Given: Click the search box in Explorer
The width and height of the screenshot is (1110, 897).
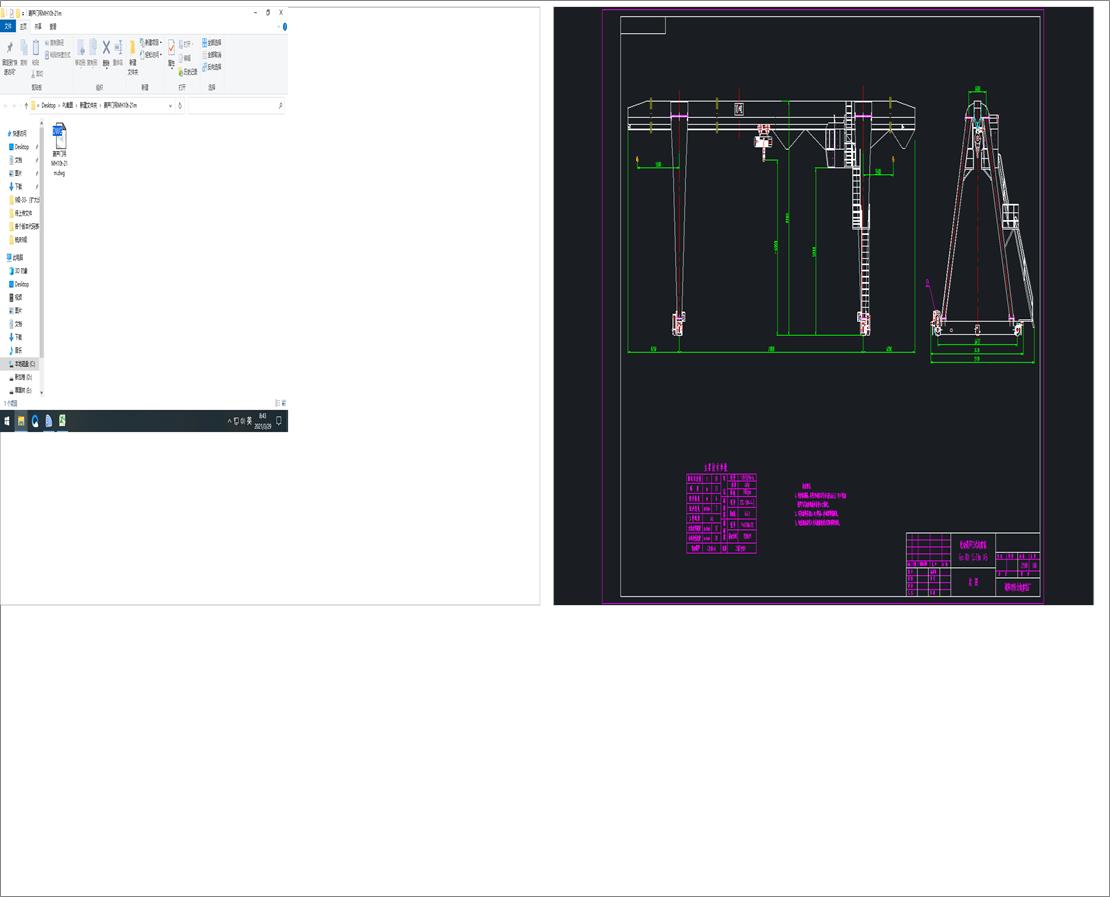Looking at the screenshot, I should pyautogui.click(x=235, y=105).
